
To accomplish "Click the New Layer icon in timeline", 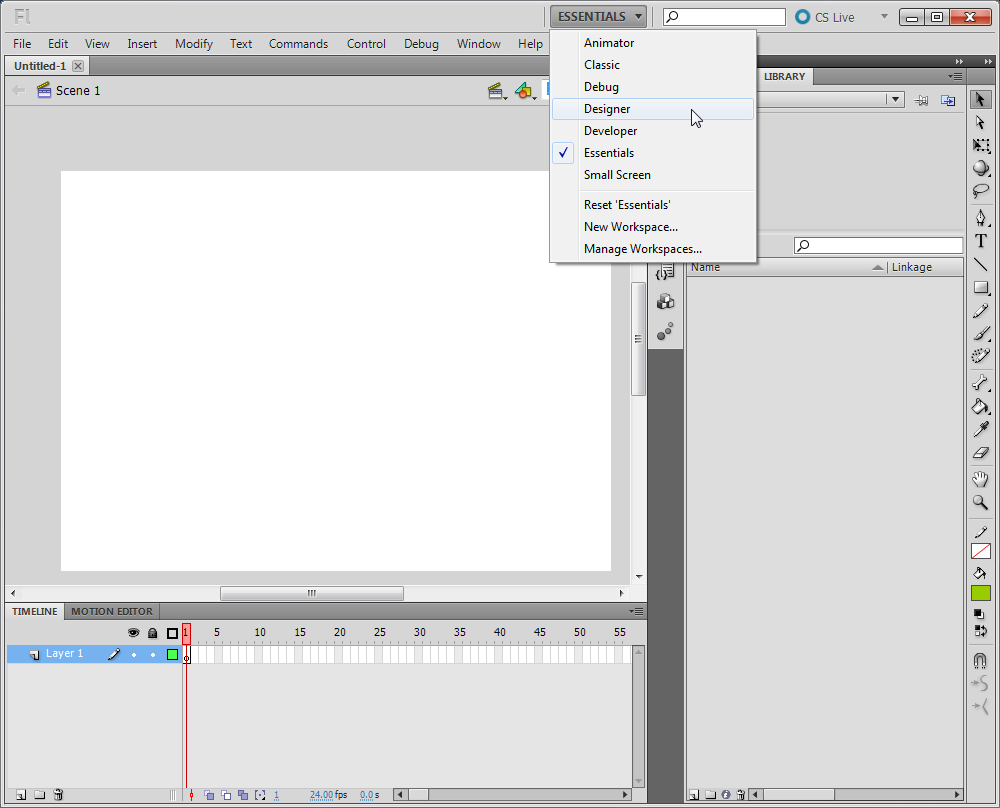I will [21, 795].
